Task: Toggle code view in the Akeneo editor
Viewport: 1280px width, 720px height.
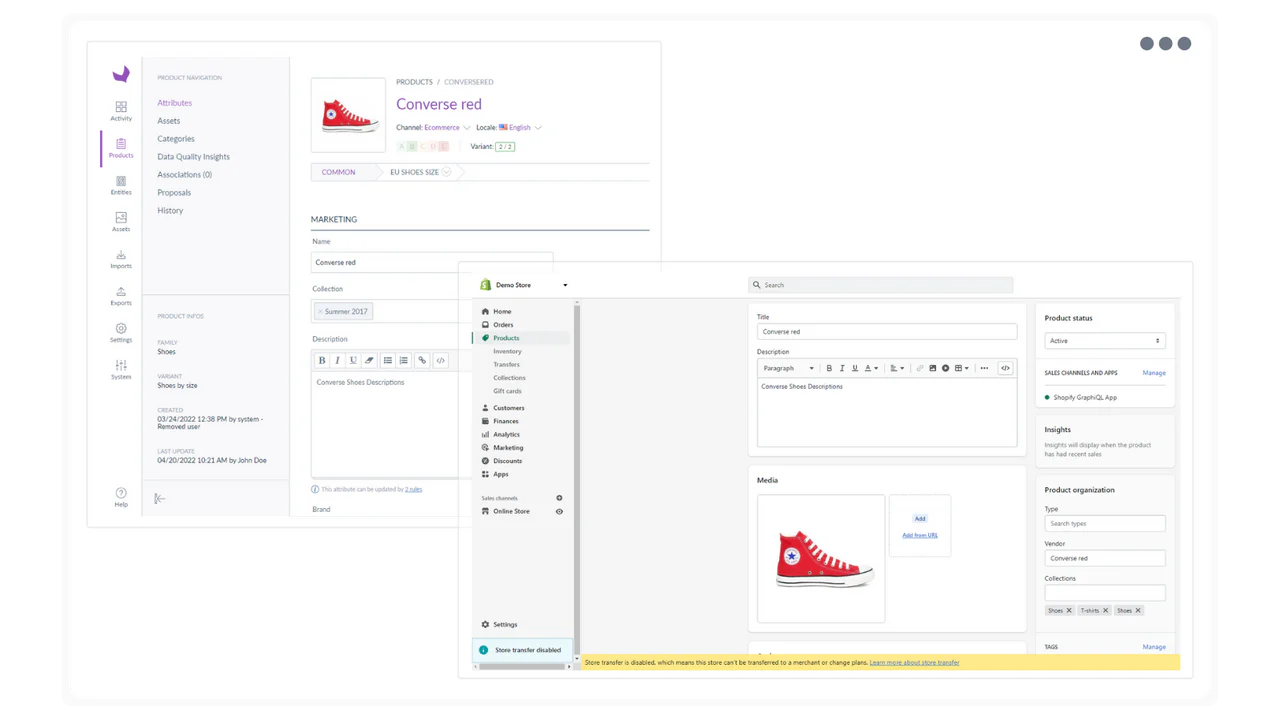Action: pos(440,360)
